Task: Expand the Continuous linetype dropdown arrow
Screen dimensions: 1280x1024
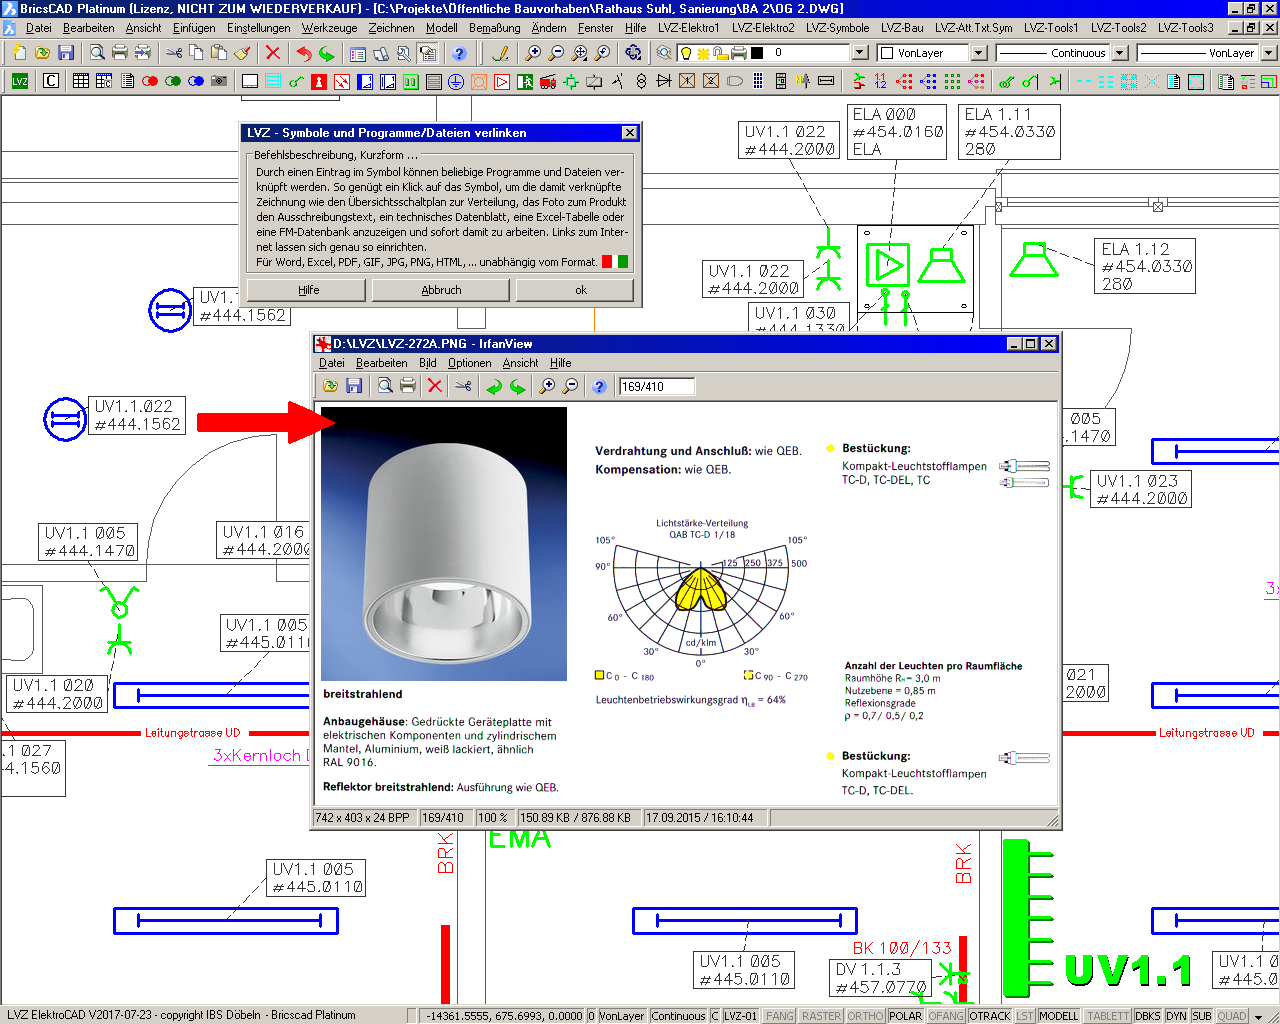Action: [x=1120, y=53]
